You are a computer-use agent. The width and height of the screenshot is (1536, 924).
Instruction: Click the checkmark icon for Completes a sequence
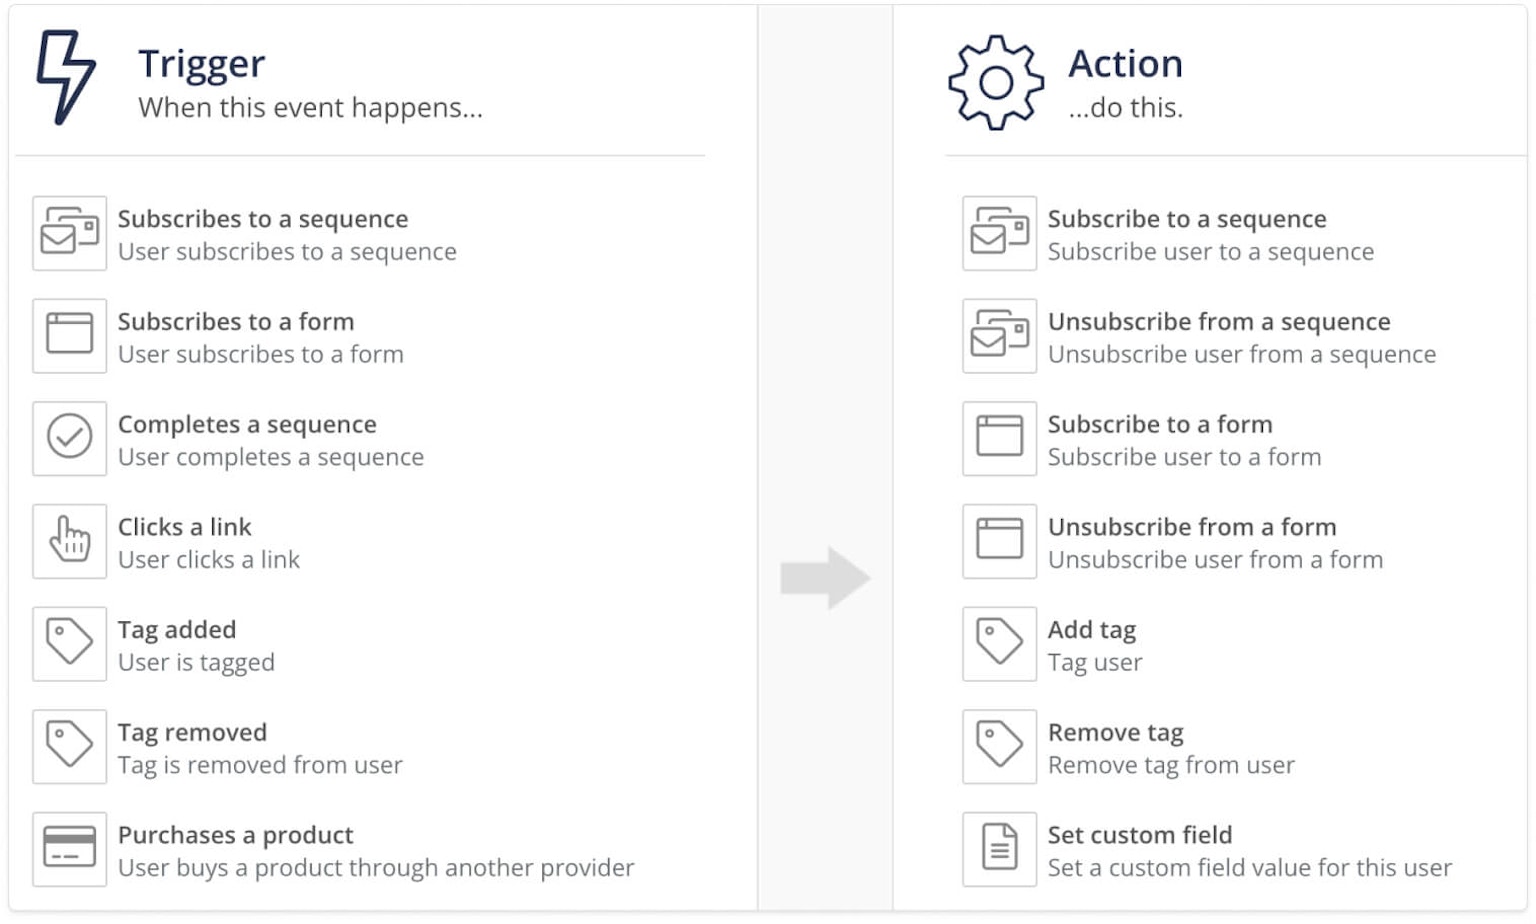click(x=69, y=439)
